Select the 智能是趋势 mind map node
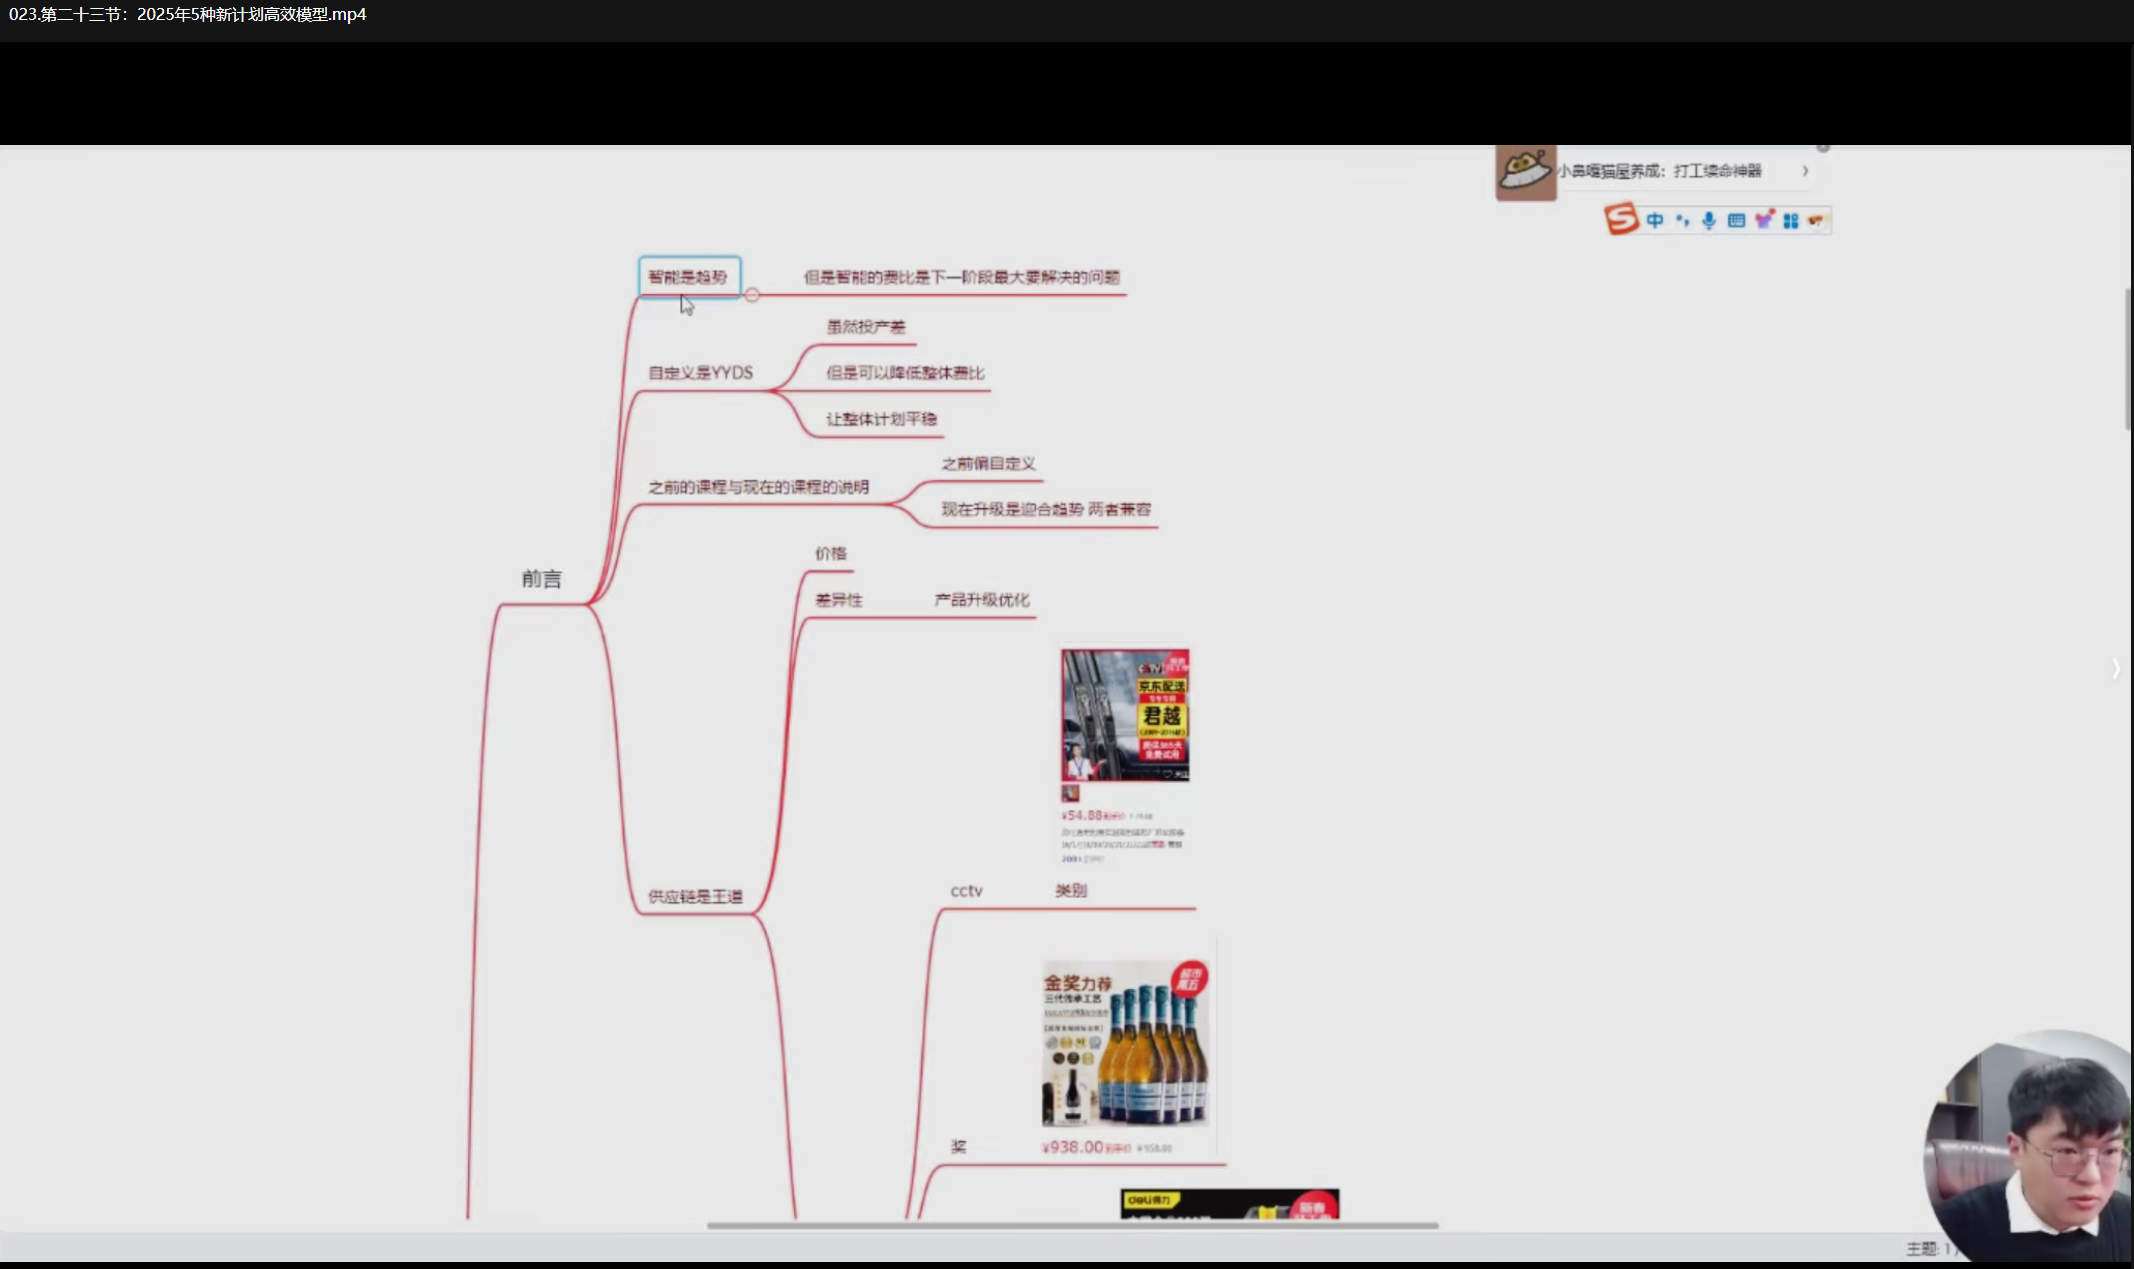The width and height of the screenshot is (2134, 1269). point(689,277)
